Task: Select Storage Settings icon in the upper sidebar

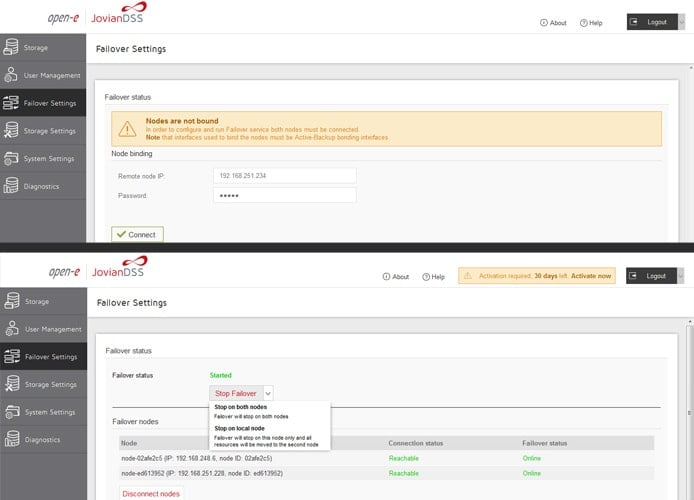Action: (x=12, y=130)
